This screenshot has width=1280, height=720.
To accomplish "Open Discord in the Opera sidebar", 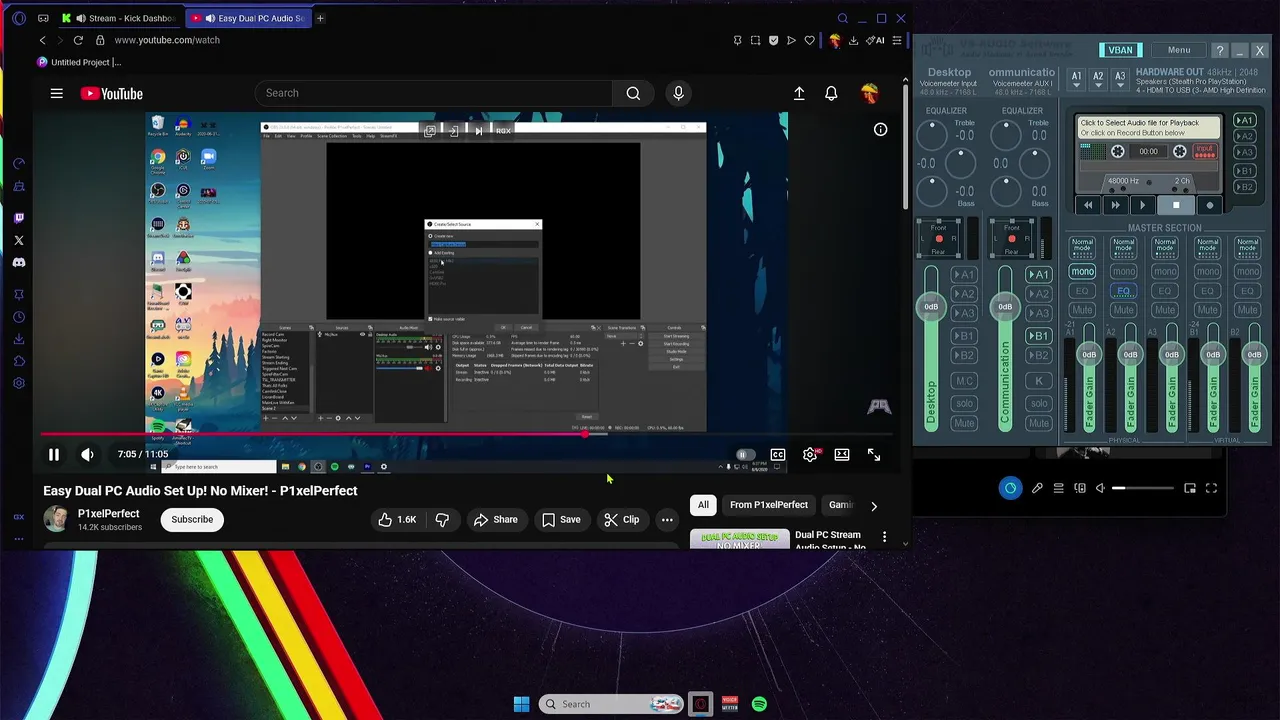I will tap(19, 262).
